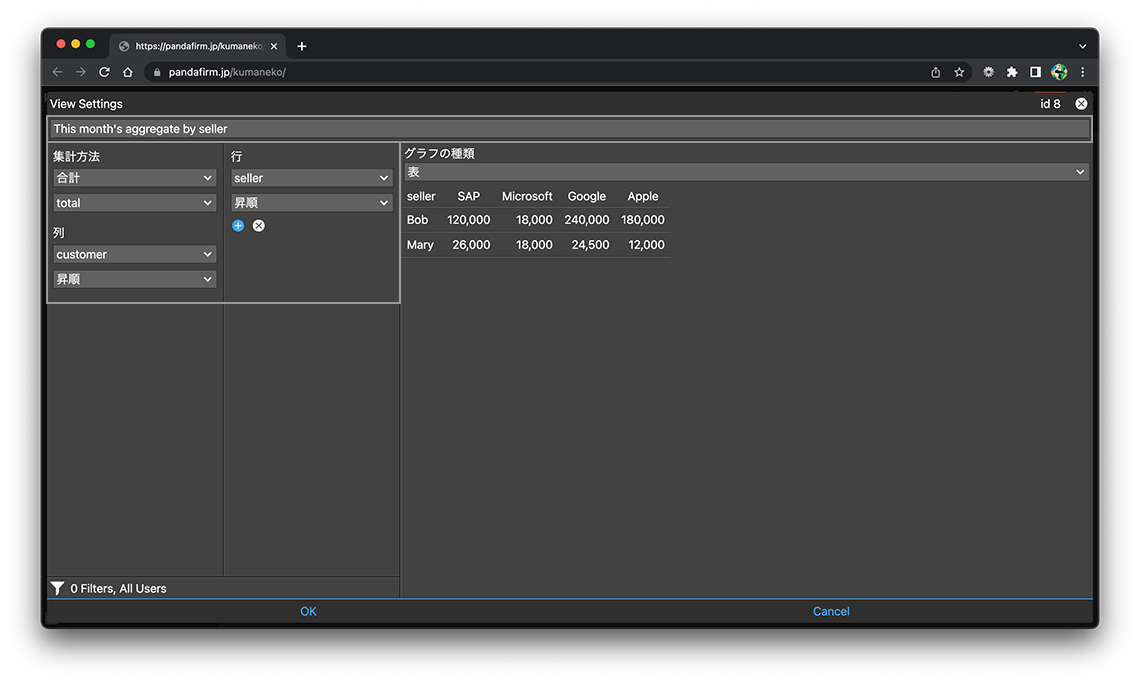Open the 合計 aggregation method dropdown
This screenshot has height=683, width=1140.
coord(135,178)
